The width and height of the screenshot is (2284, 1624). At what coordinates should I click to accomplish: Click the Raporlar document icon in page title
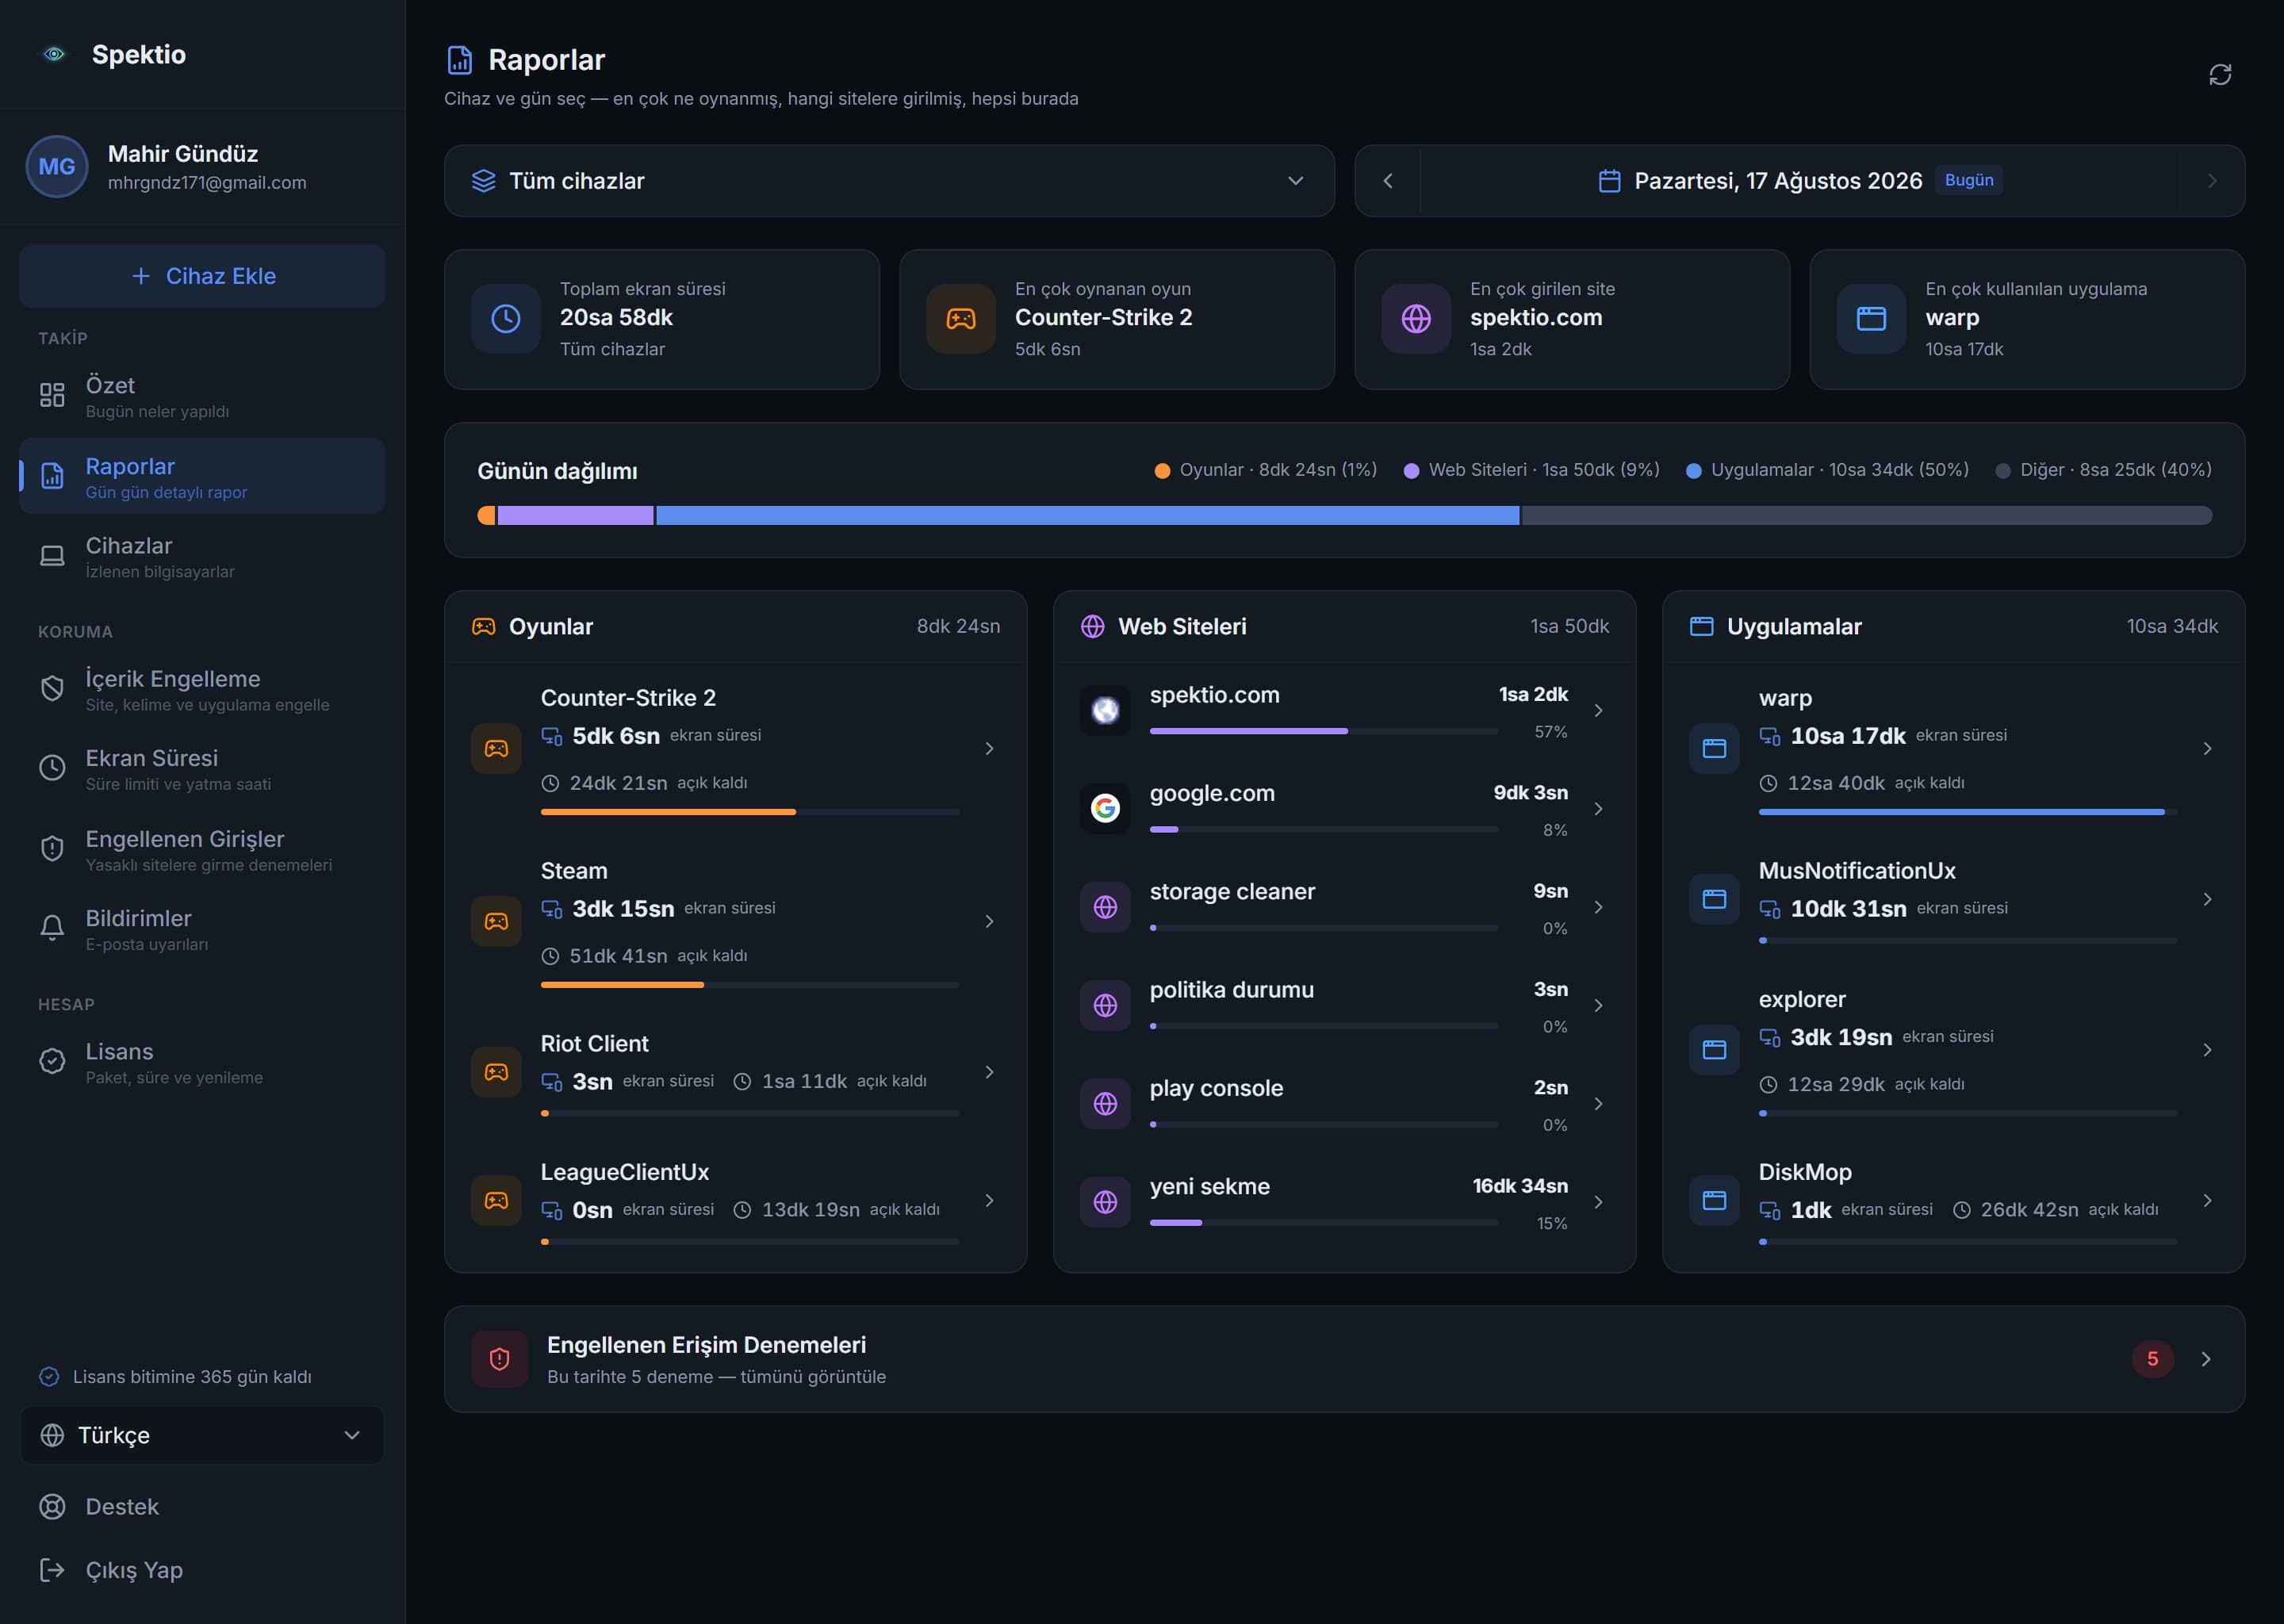point(459,60)
